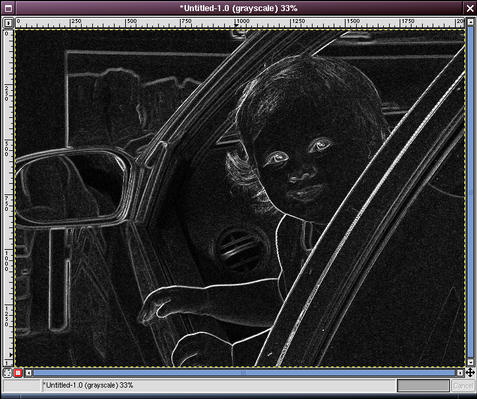Image resolution: width=477 pixels, height=399 pixels.
Task: Click the cursor coordinates field in status bar
Action: click(22, 386)
